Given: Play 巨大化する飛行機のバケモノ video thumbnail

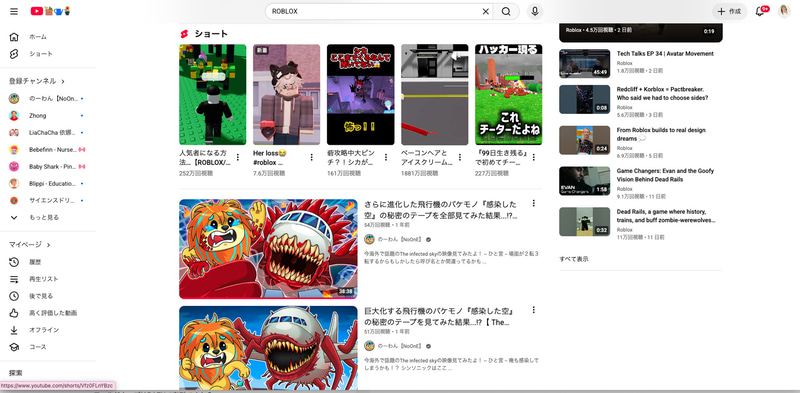Looking at the screenshot, I should pos(268,349).
